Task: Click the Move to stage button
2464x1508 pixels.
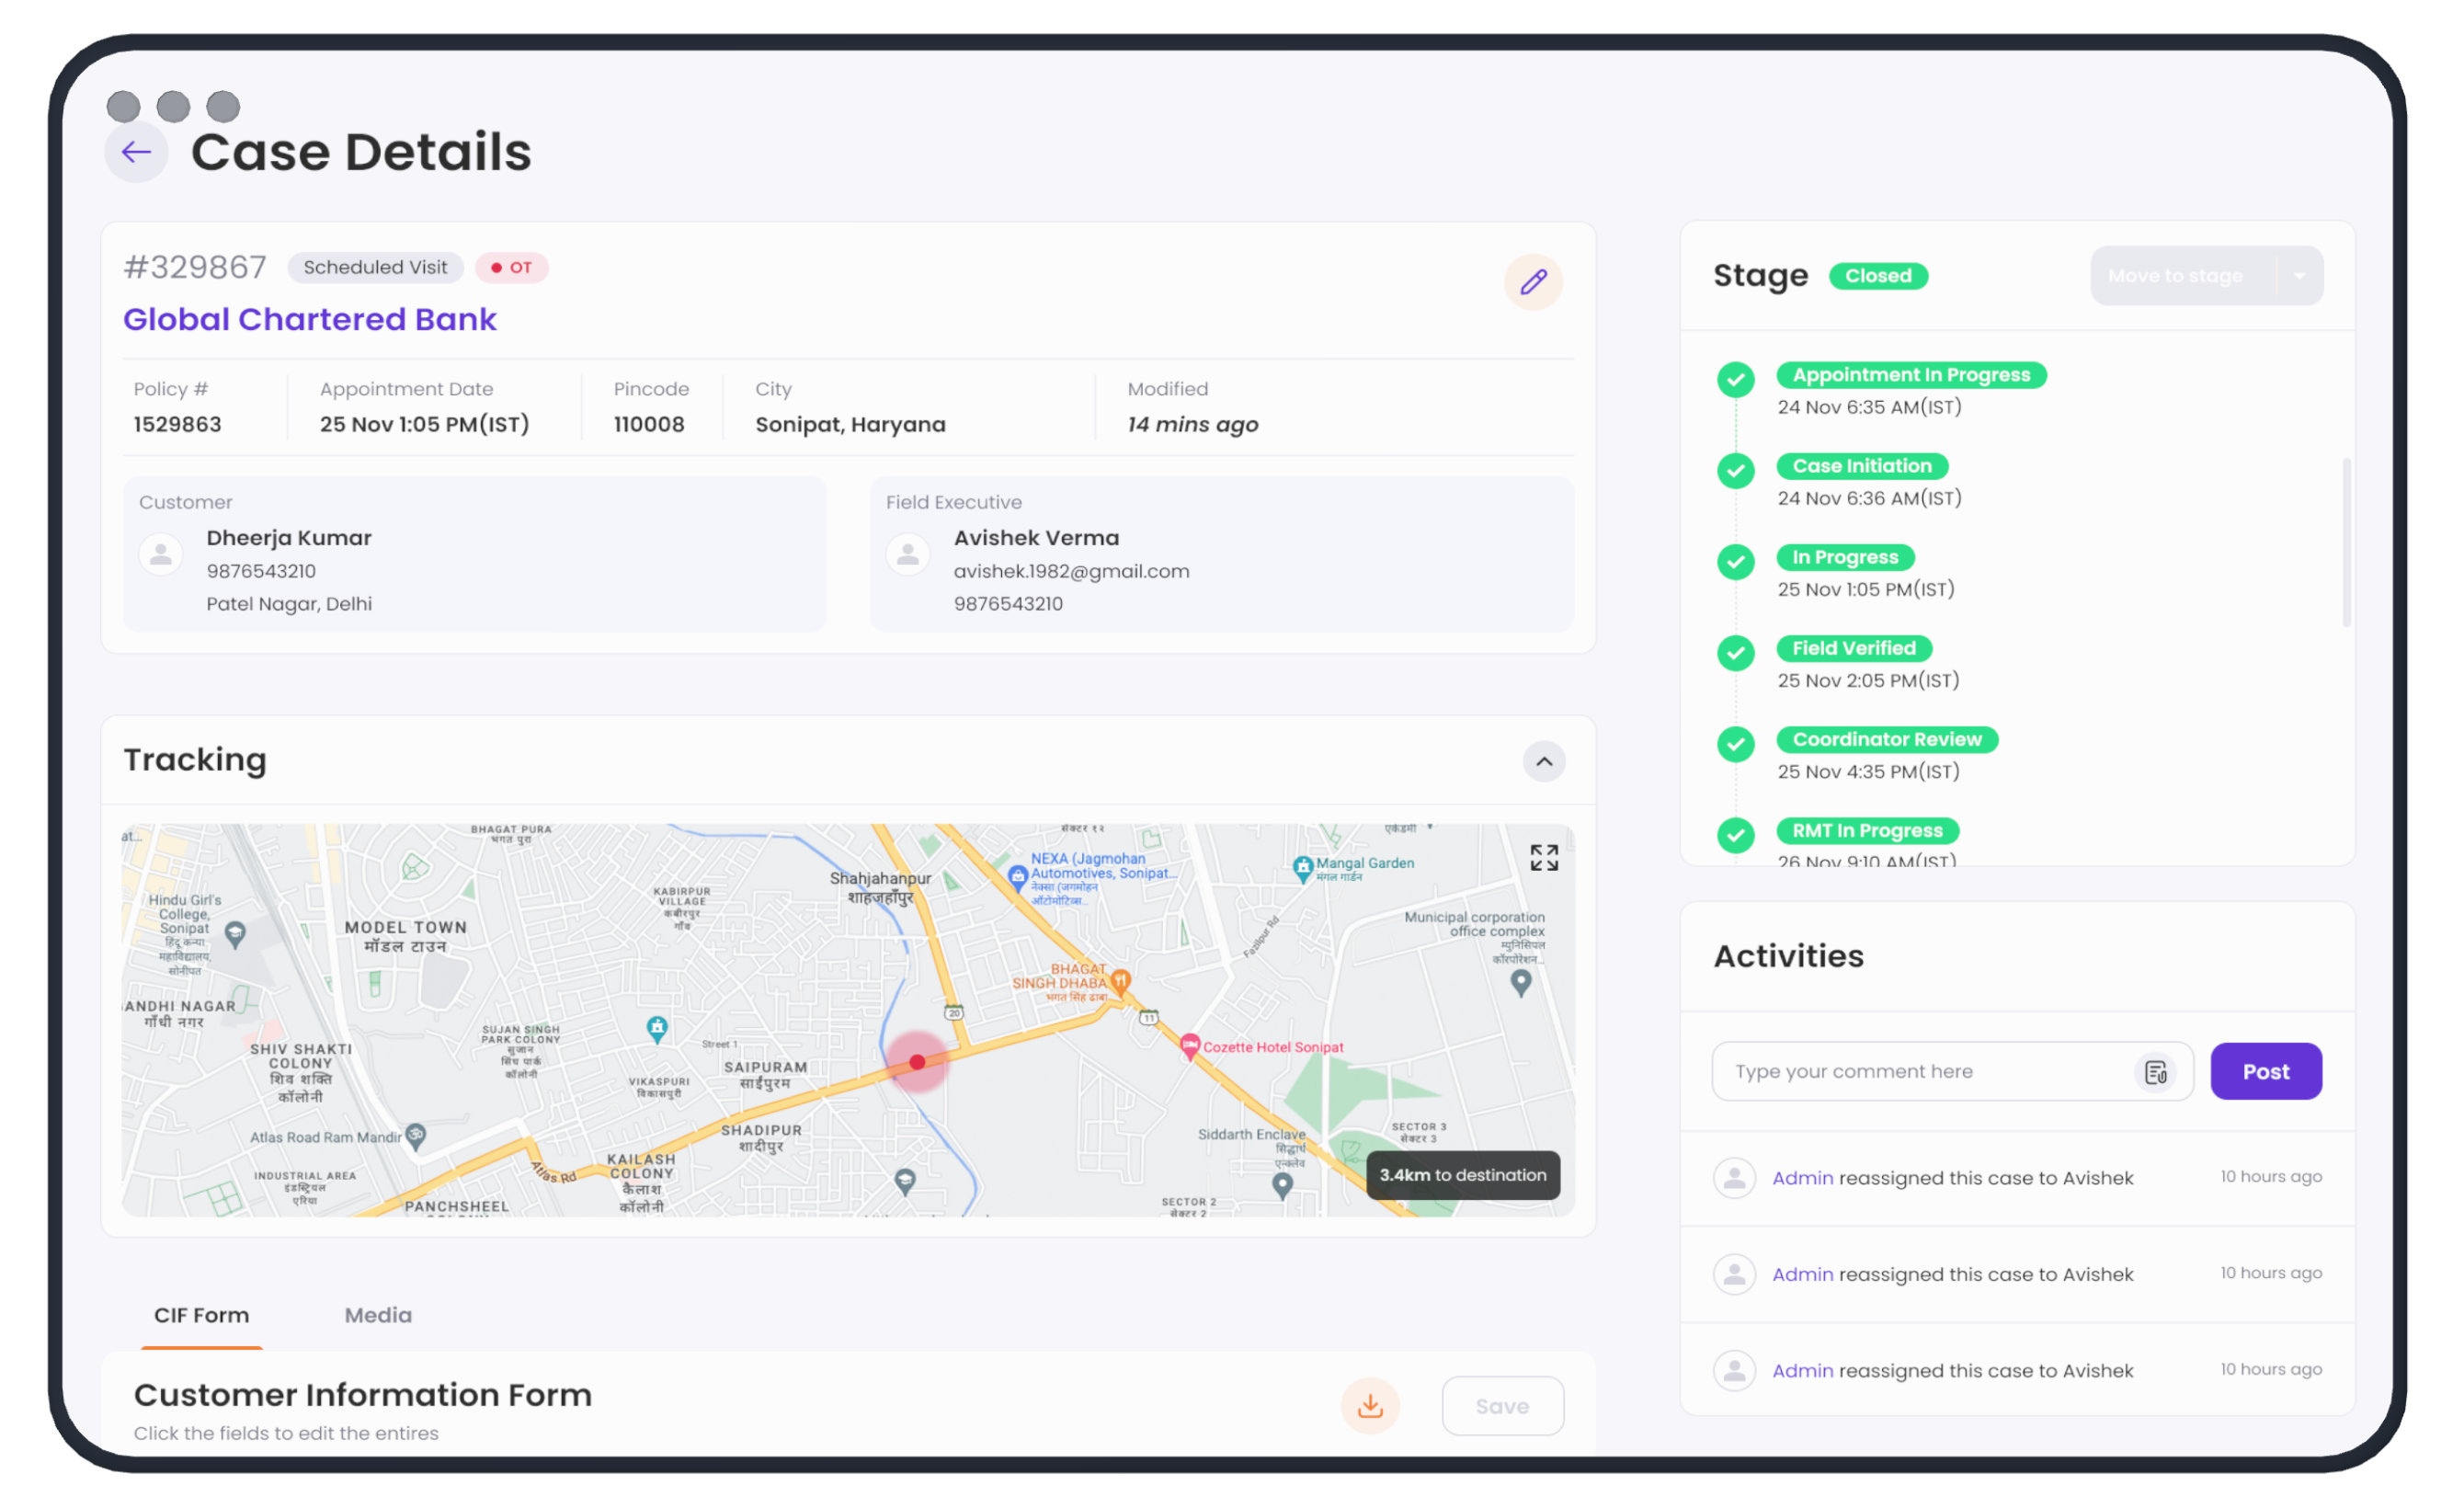Action: (2175, 276)
